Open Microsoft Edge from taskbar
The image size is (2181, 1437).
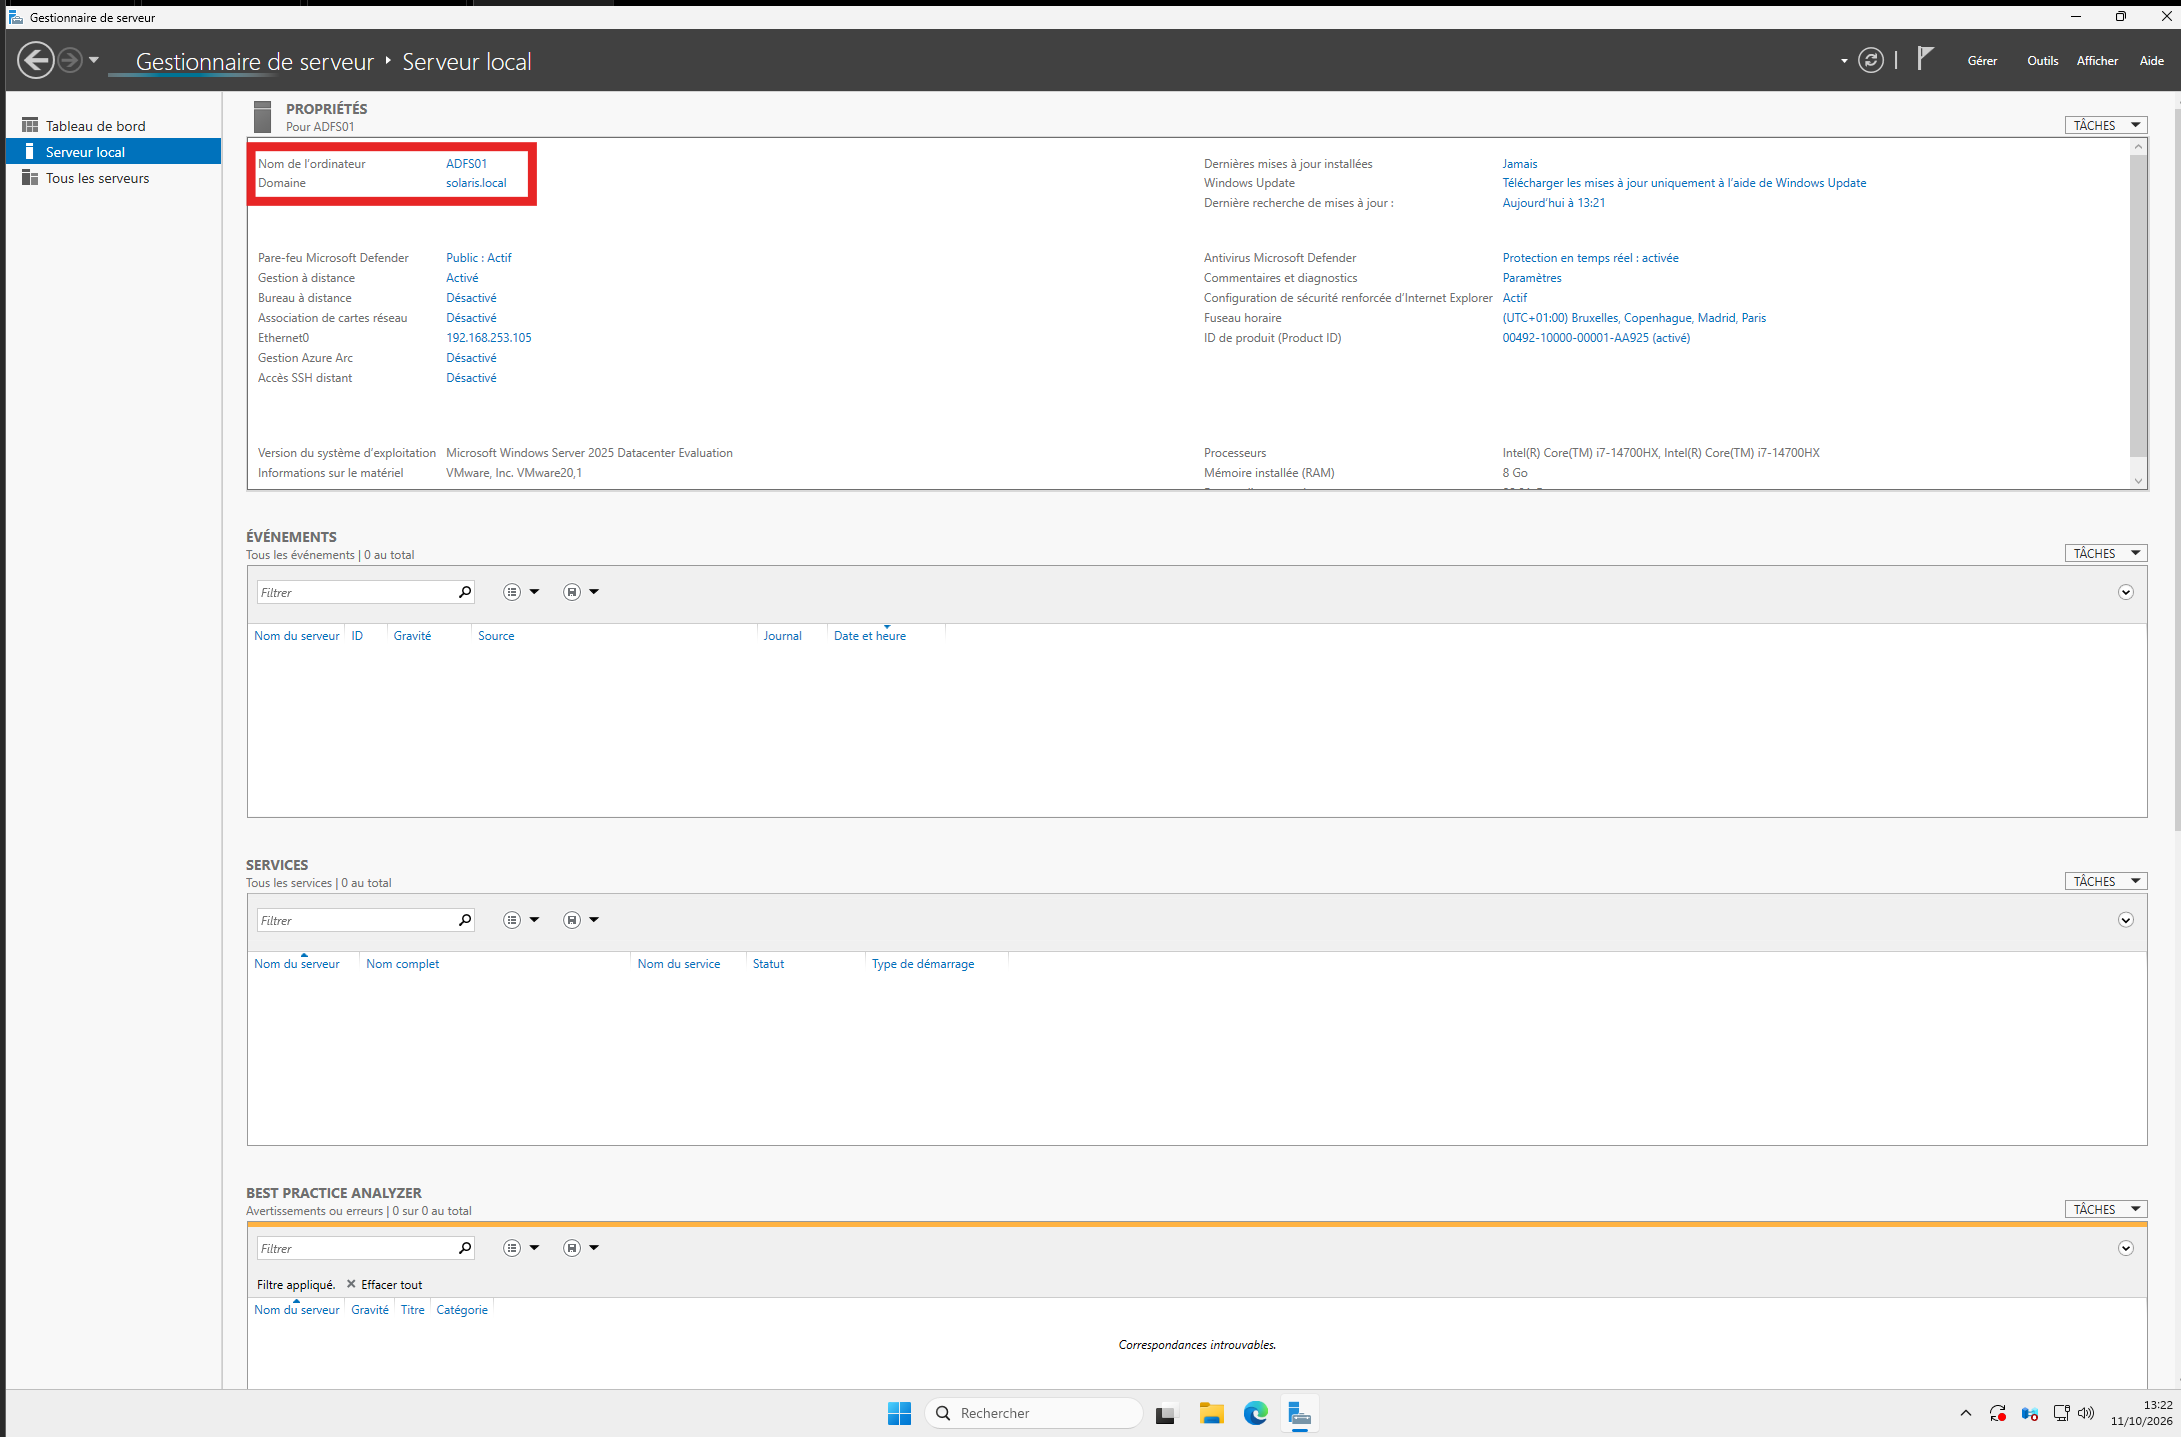1255,1413
